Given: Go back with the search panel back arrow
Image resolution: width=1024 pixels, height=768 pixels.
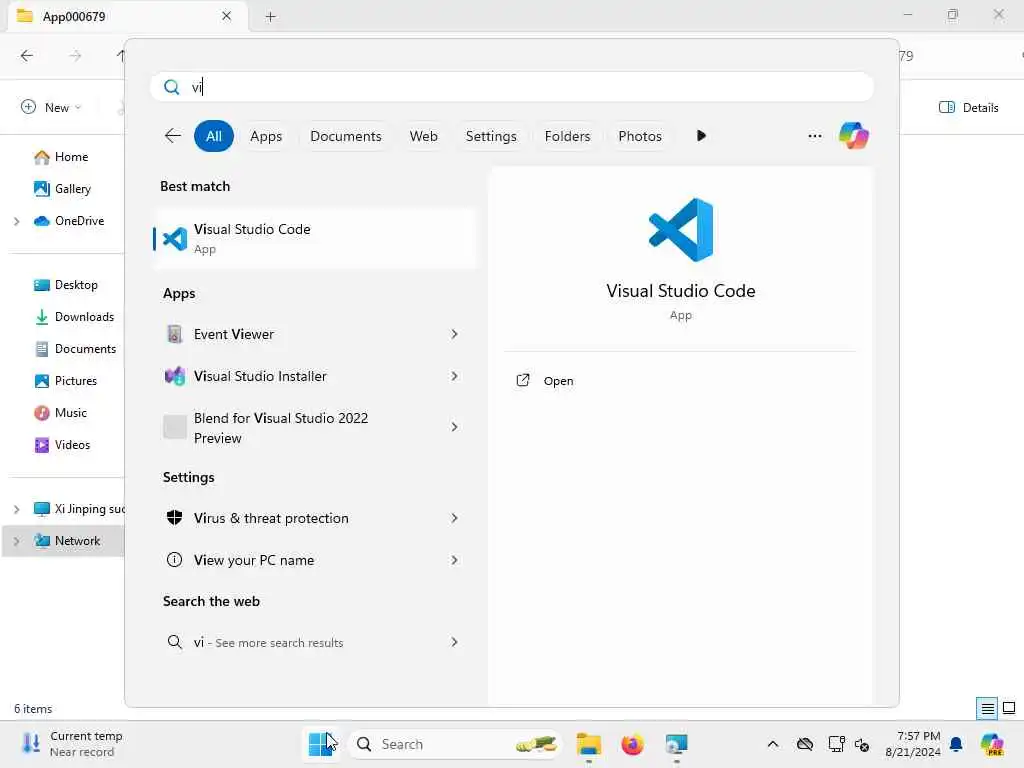Looking at the screenshot, I should [172, 136].
